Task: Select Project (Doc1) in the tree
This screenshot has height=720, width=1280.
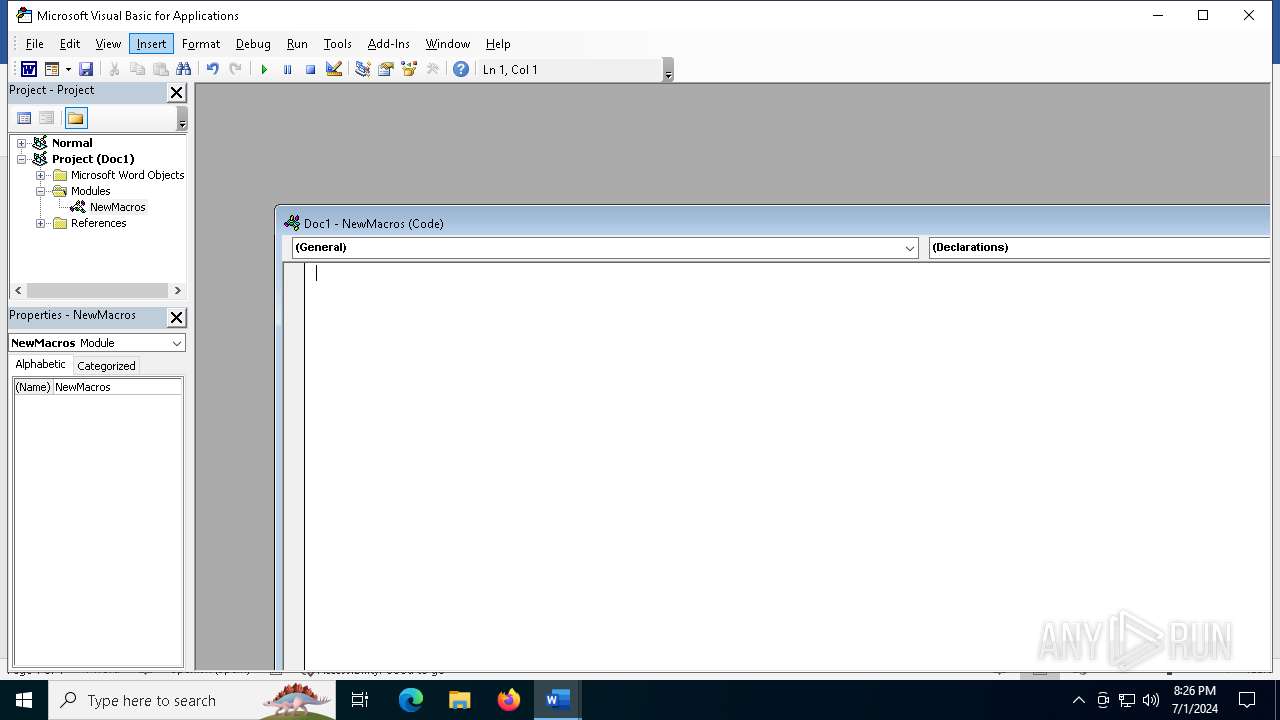Action: pos(93,159)
